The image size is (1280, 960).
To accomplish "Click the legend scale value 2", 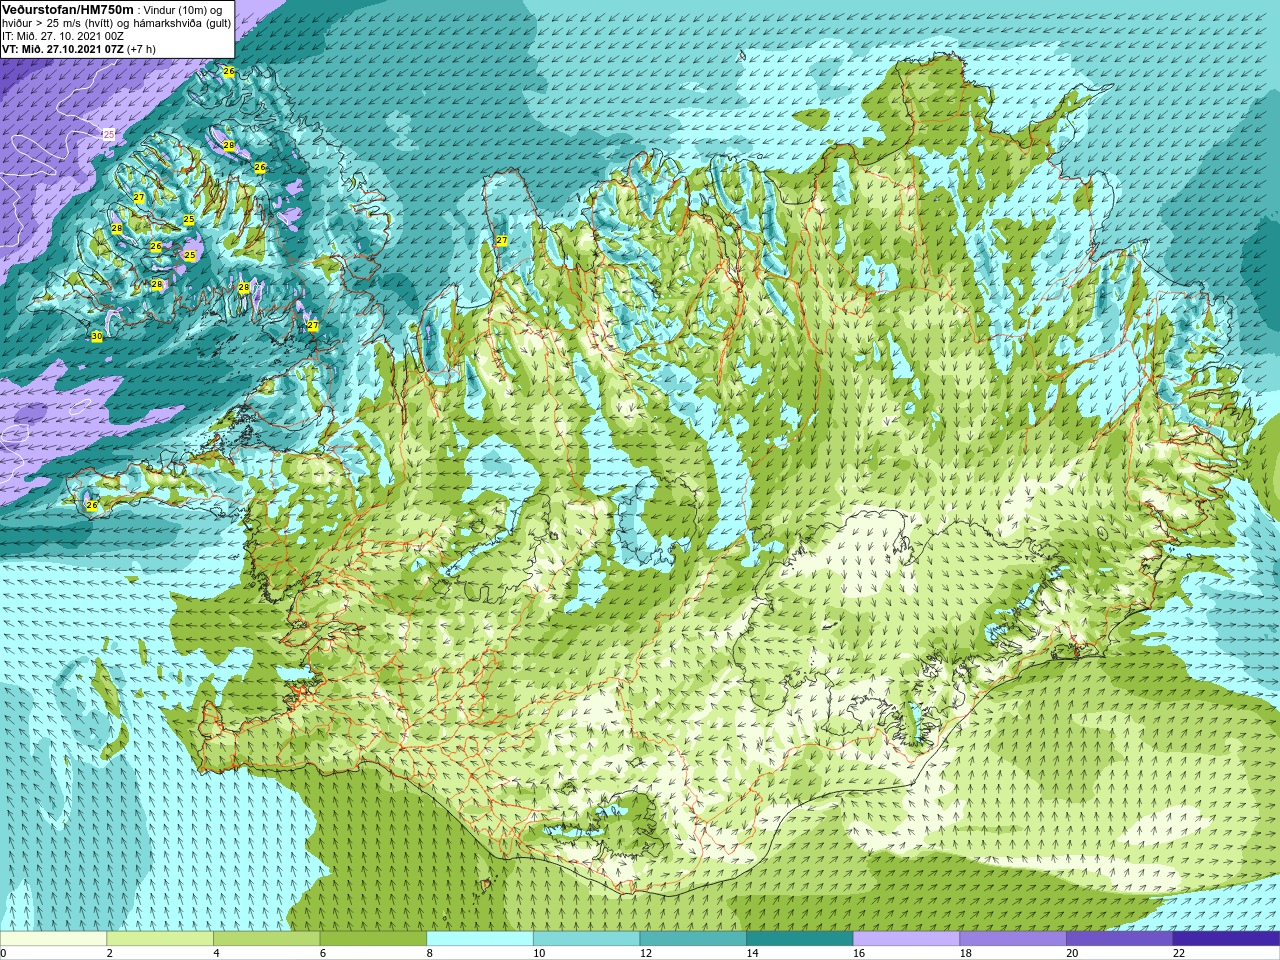I will pos(110,953).
